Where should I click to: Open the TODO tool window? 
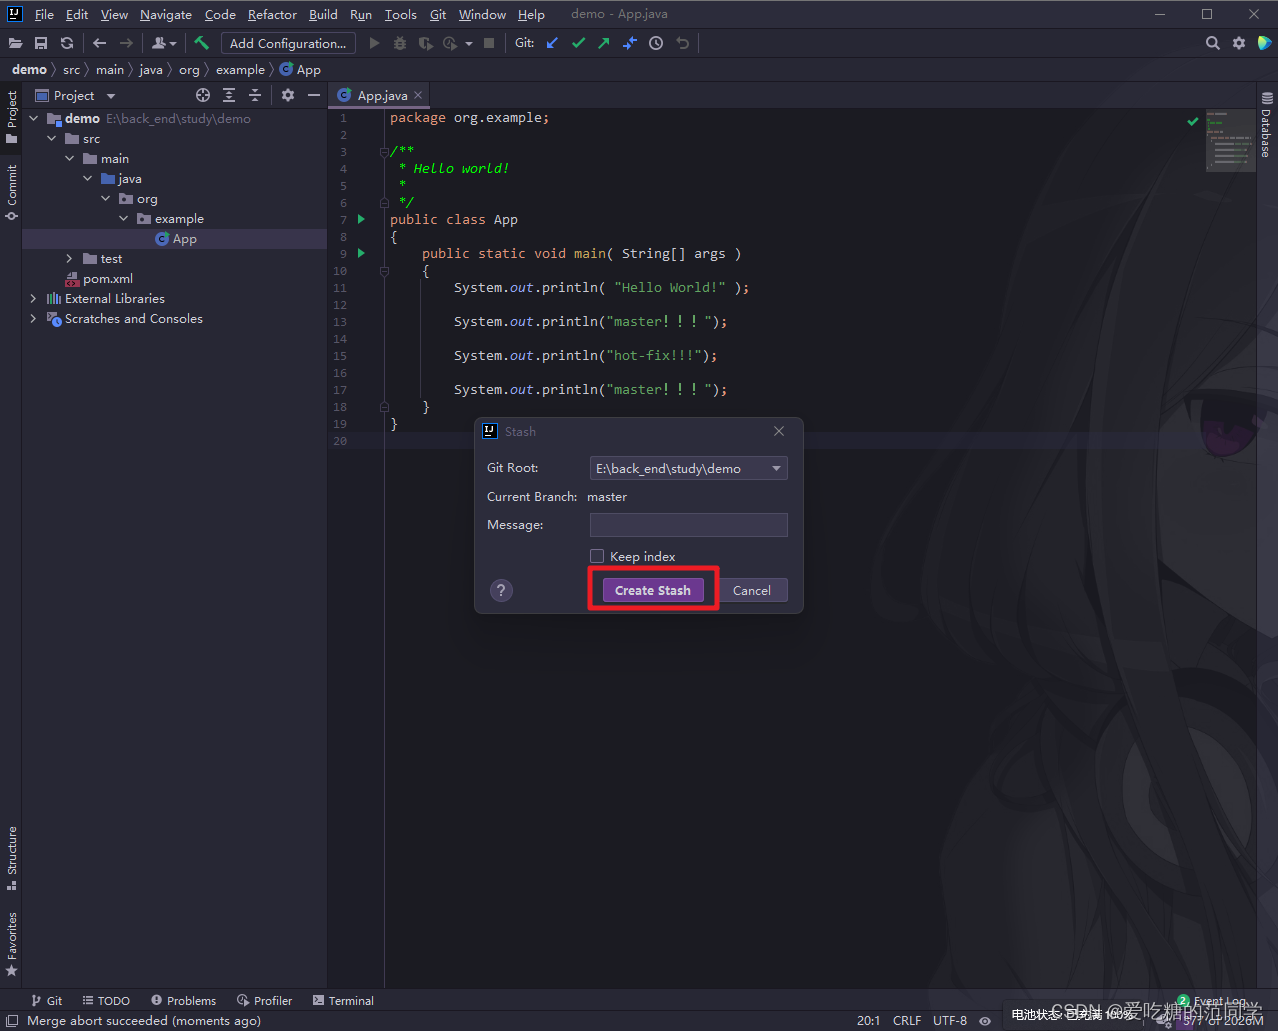click(x=106, y=1000)
